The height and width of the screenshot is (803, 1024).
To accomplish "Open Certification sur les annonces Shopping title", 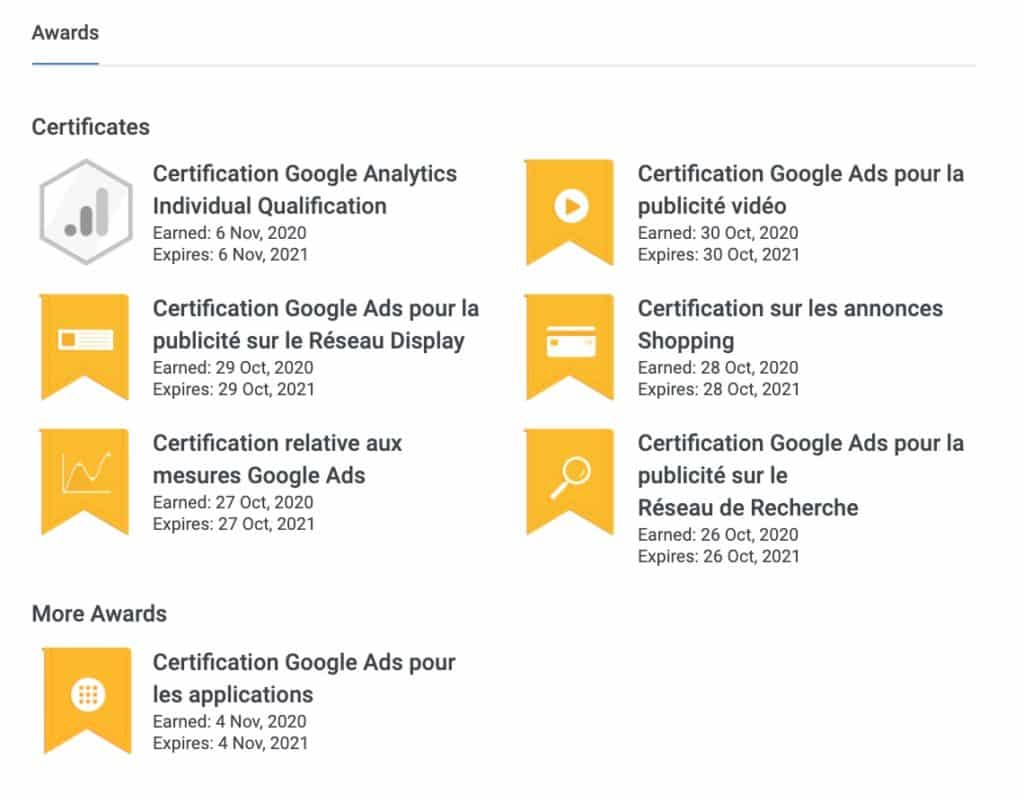I will (x=790, y=324).
